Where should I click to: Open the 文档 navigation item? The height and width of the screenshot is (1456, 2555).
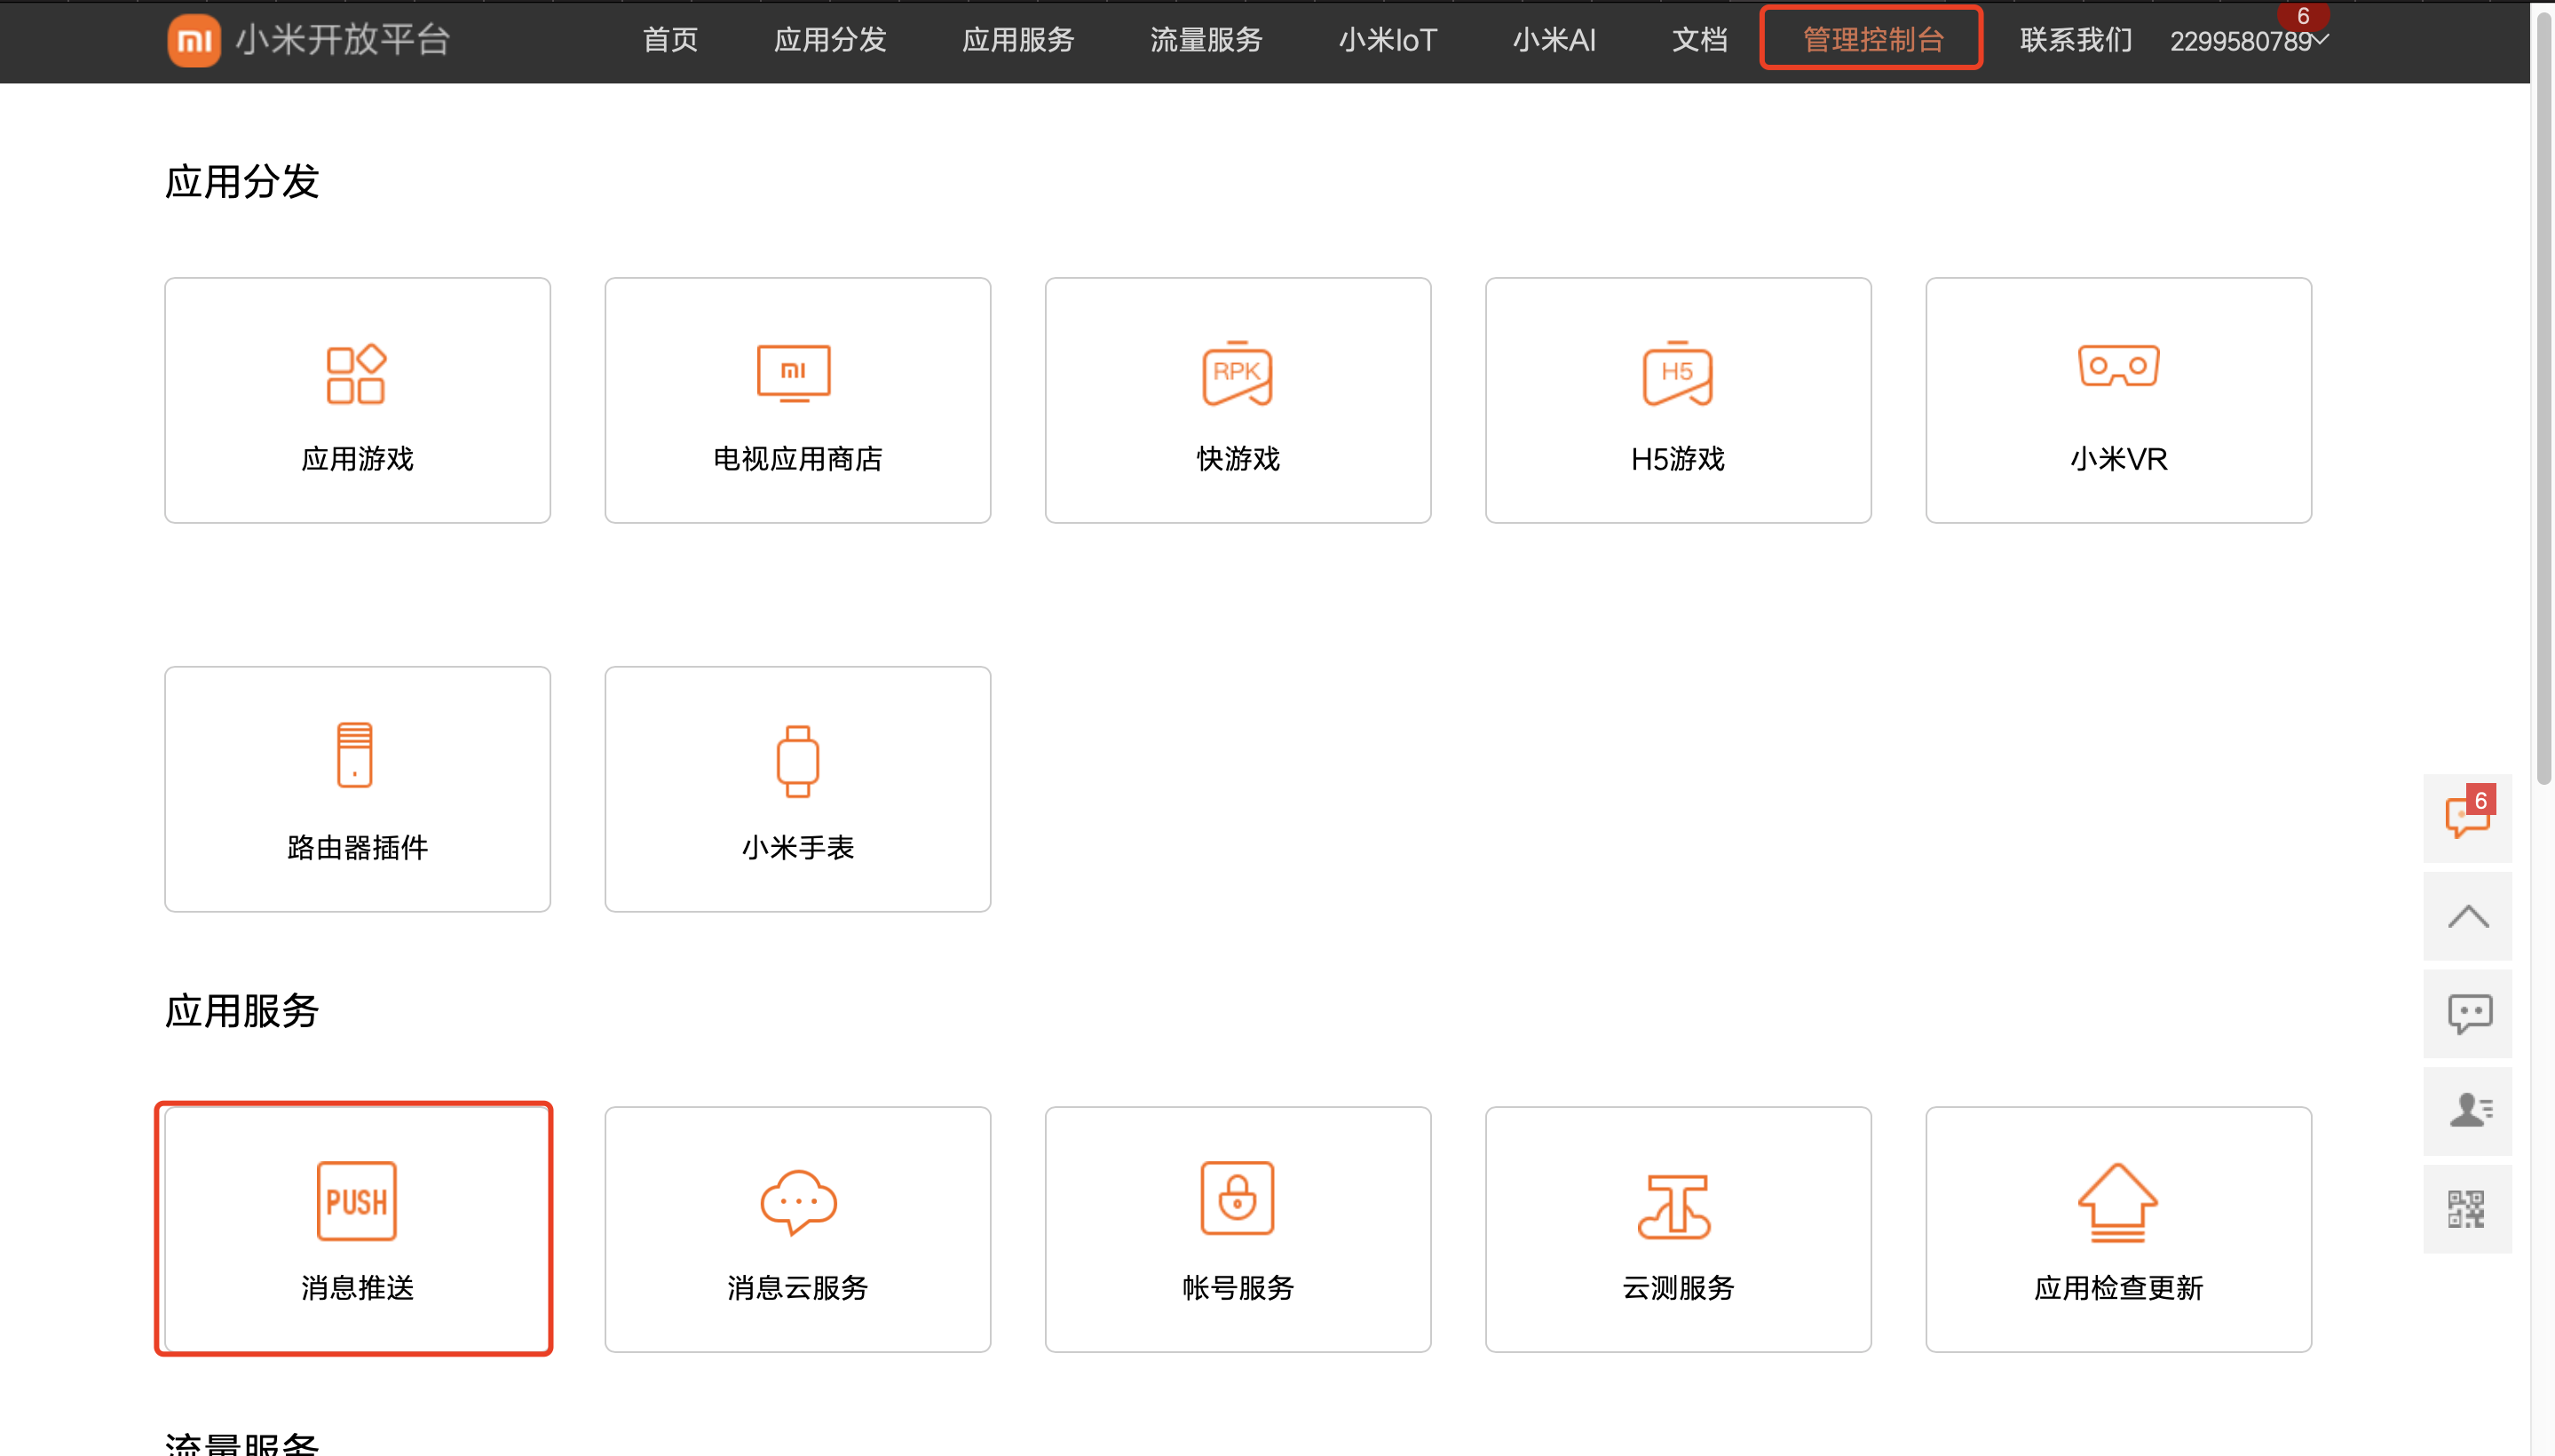tap(1700, 40)
